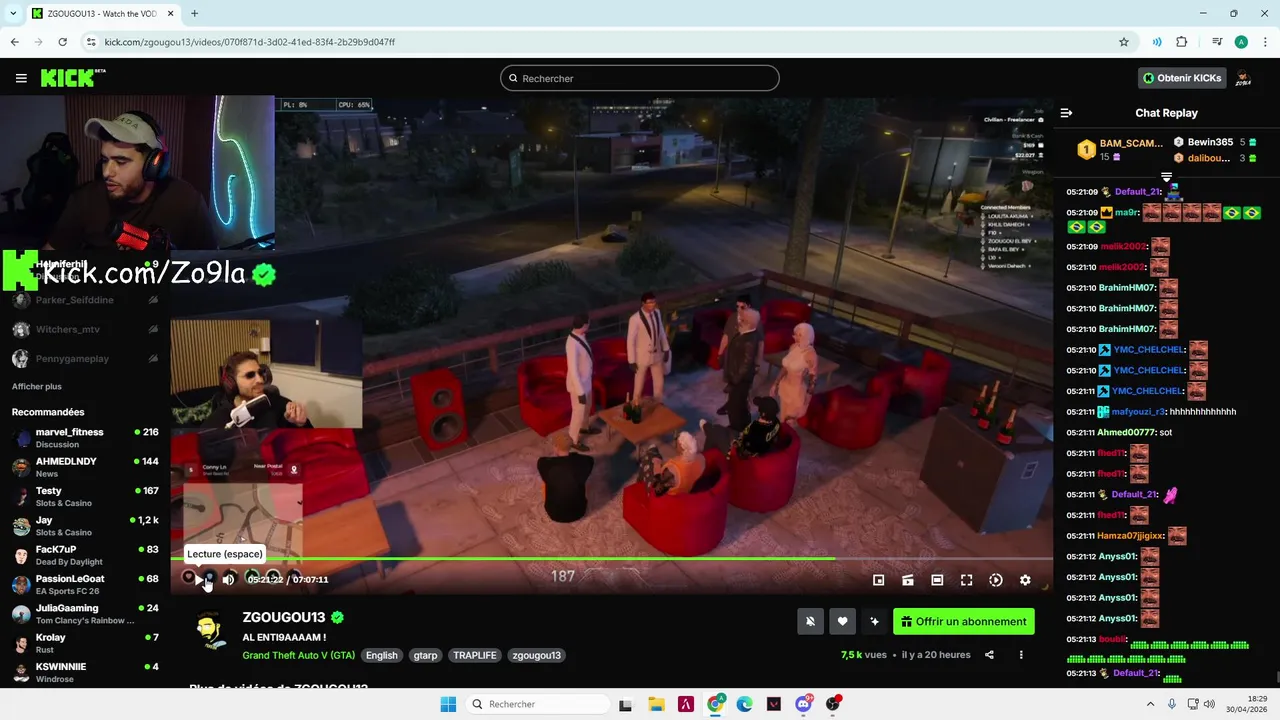1280x720 pixels.
Task: Open playback speed options
Action: click(996, 580)
